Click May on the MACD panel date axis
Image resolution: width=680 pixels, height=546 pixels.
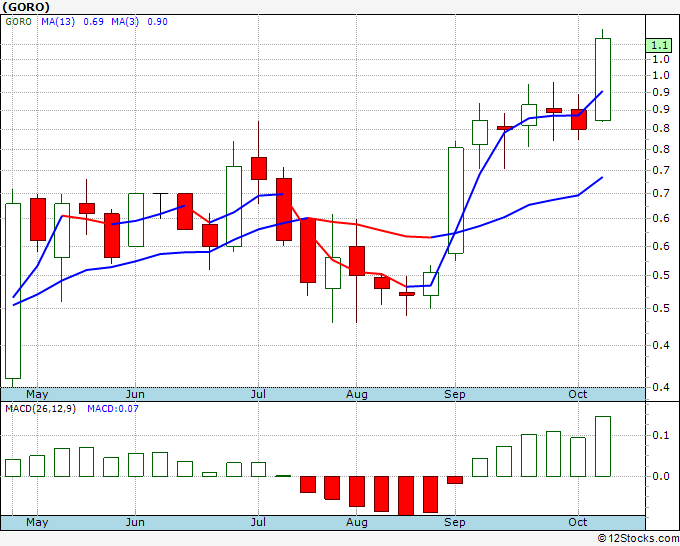[37, 522]
